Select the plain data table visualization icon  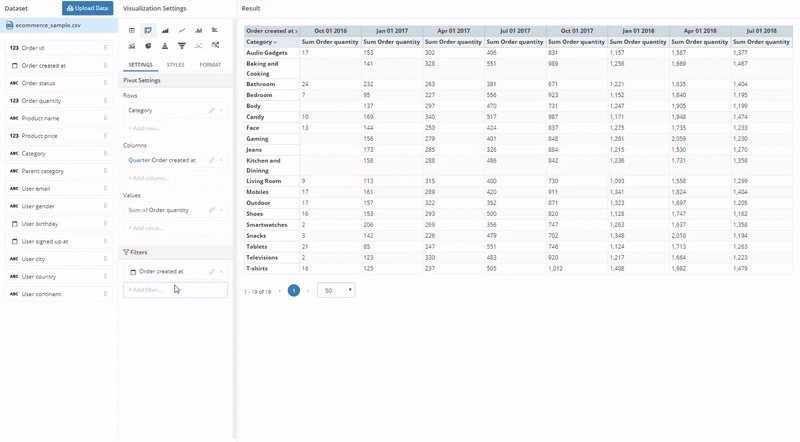(132, 31)
